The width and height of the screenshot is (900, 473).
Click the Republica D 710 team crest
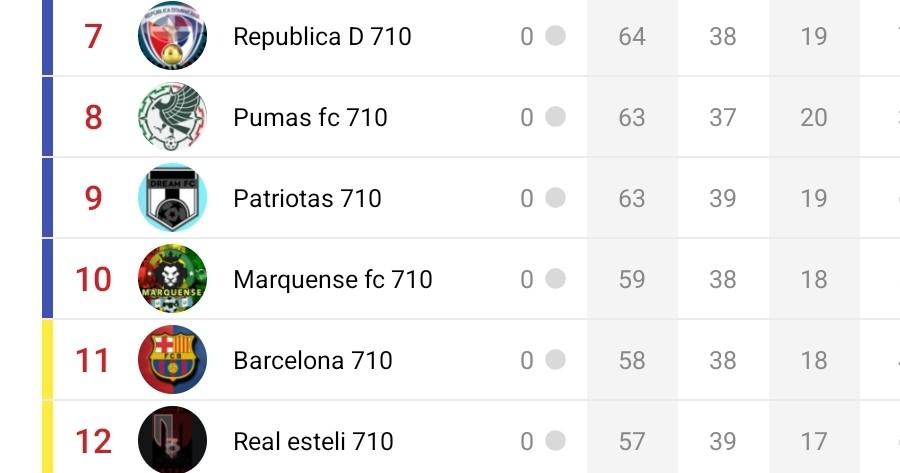coord(172,37)
